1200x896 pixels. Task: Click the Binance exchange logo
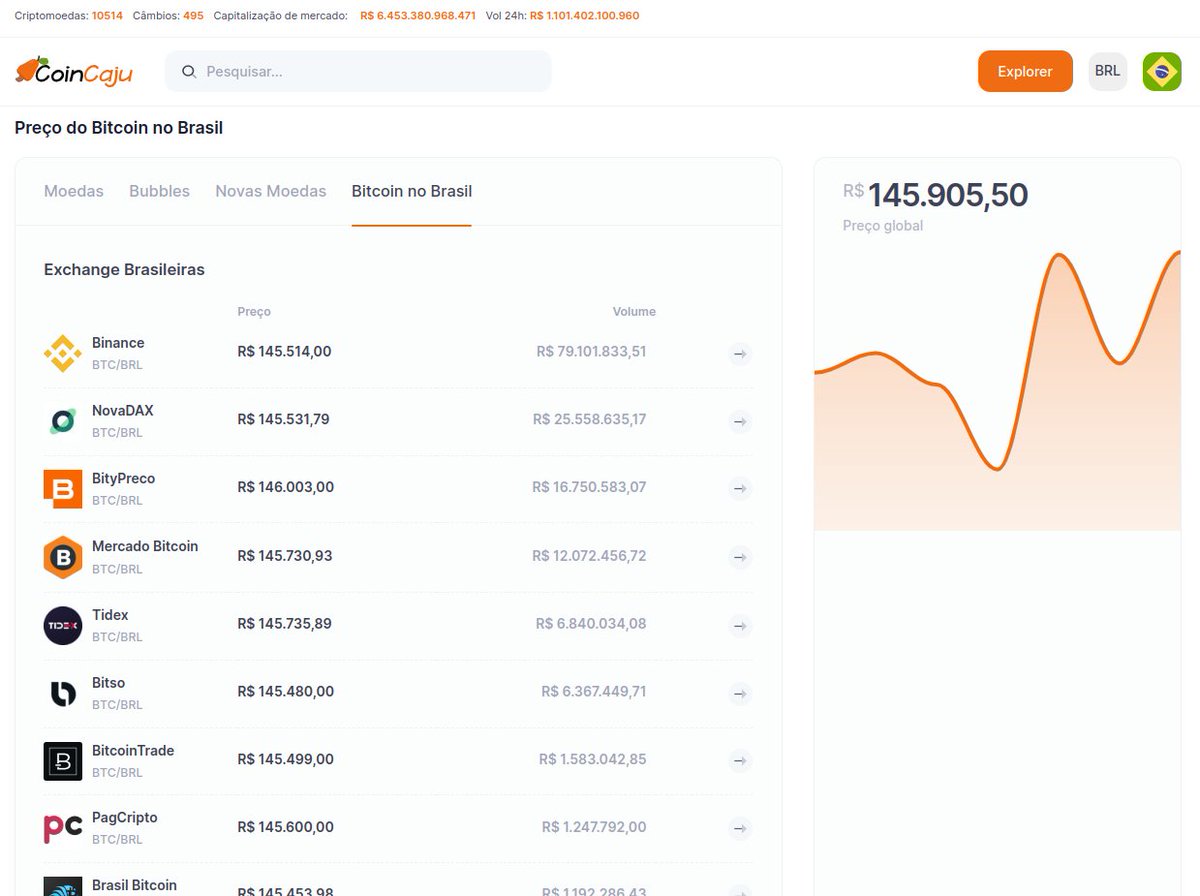63,353
